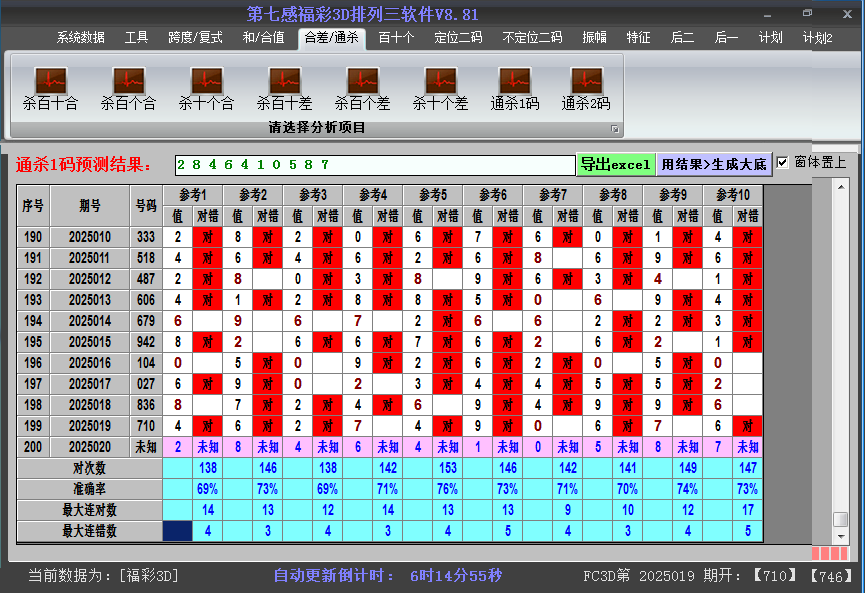Select period 2025017 in the table
The image size is (865, 593).
coord(90,384)
